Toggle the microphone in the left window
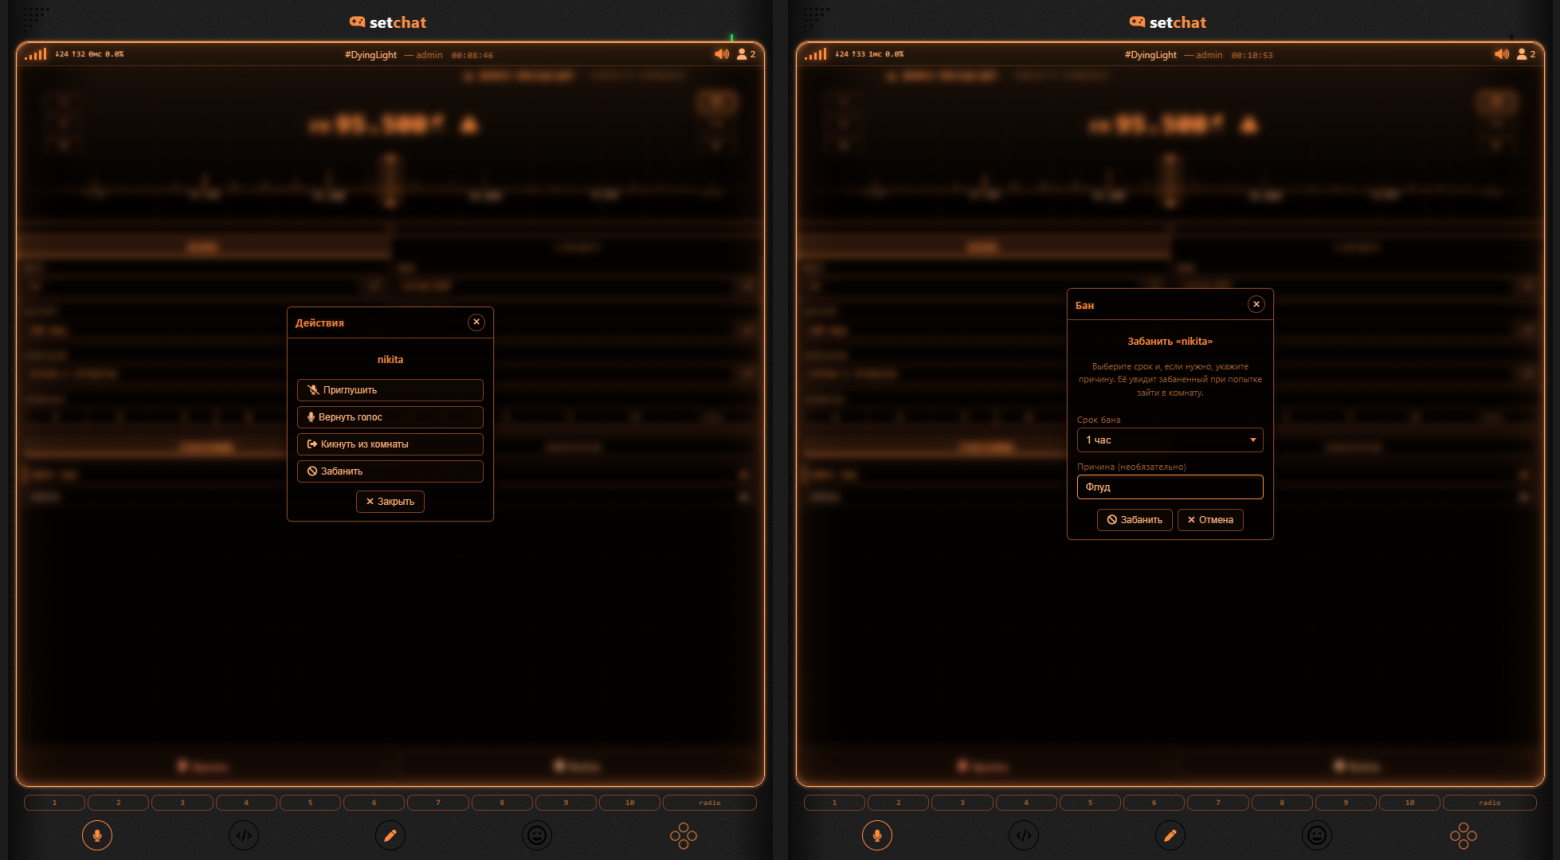1560x860 pixels. [97, 835]
